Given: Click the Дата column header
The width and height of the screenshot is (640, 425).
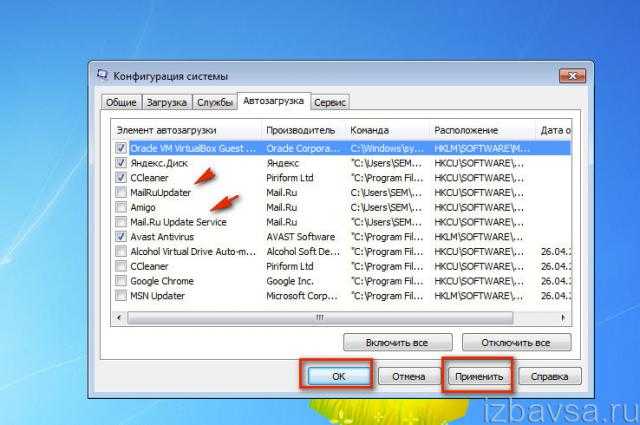Looking at the screenshot, I should [553, 130].
